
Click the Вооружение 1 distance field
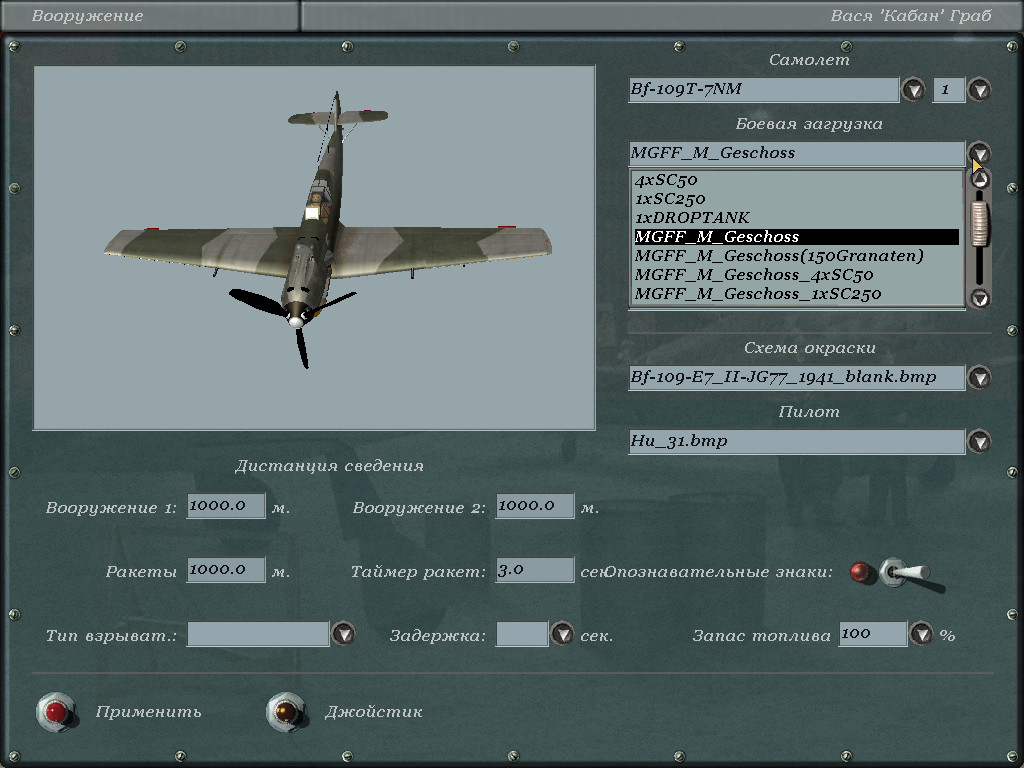pos(226,506)
